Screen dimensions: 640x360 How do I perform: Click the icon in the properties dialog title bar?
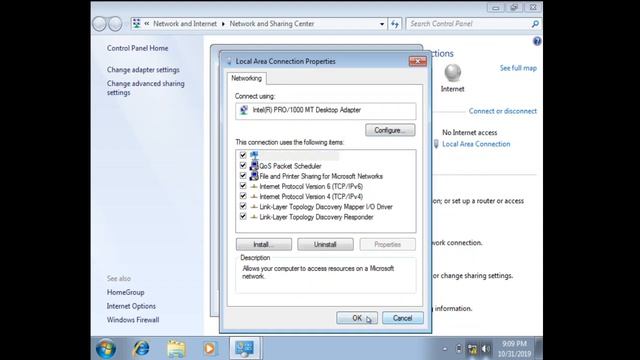pyautogui.click(x=229, y=61)
